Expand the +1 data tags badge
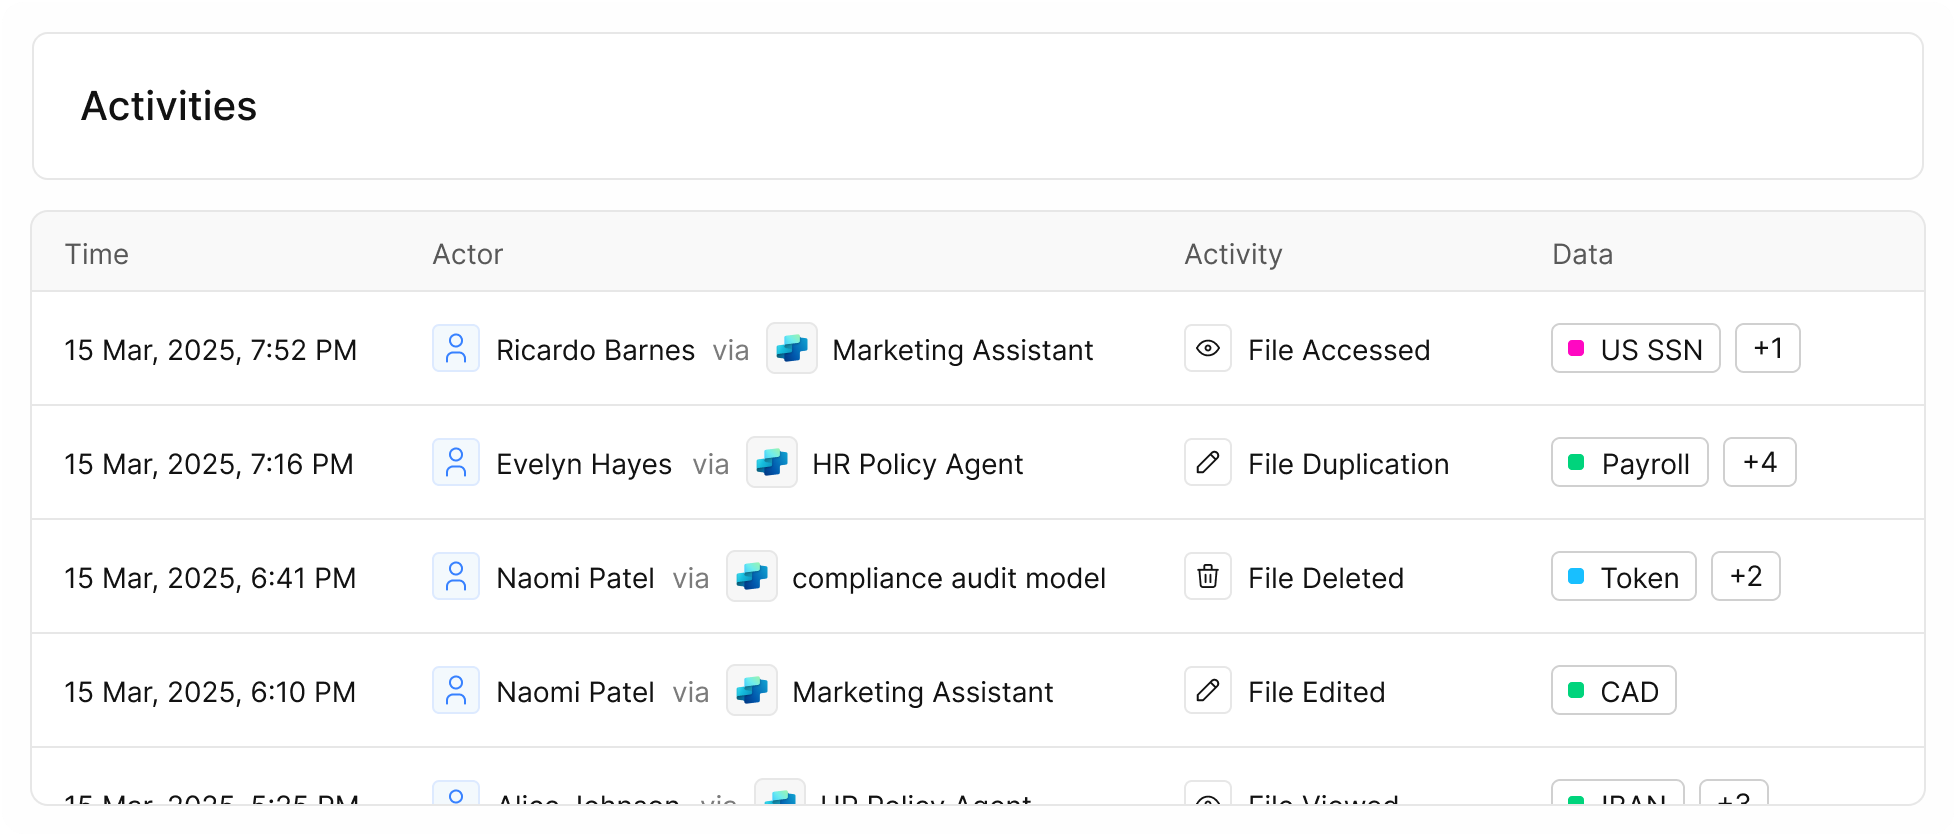This screenshot has width=1956, height=836. coord(1767,349)
